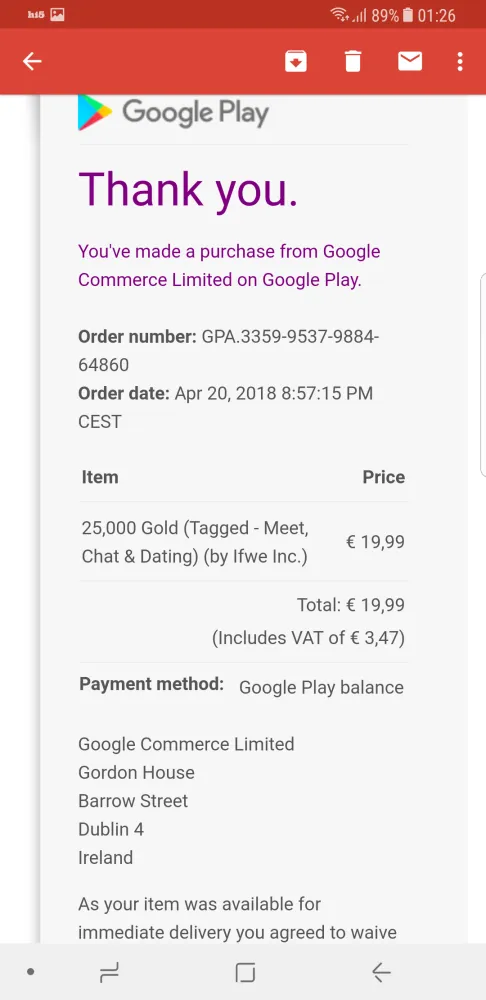
Task: Tap the Thank you heading
Action: coord(188,189)
